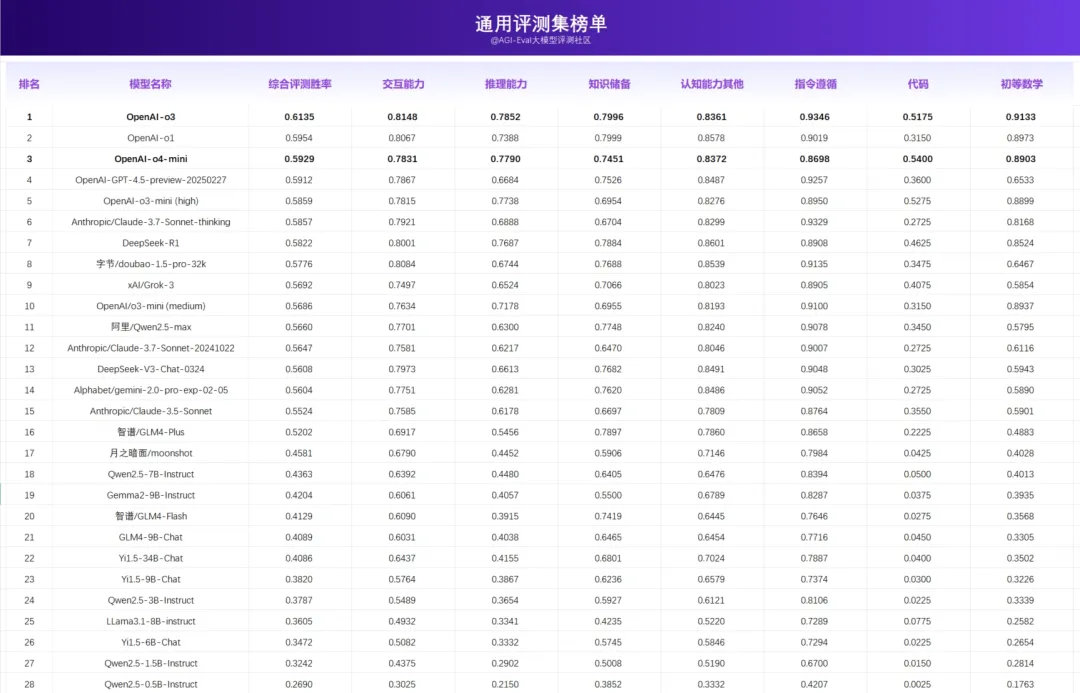
Task: Click DeepSeek-R1 interaction score 0.8001
Action: point(402,243)
